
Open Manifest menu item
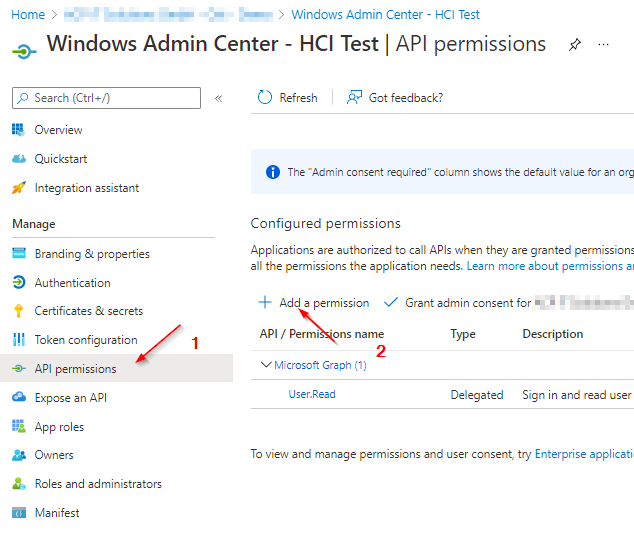57,513
